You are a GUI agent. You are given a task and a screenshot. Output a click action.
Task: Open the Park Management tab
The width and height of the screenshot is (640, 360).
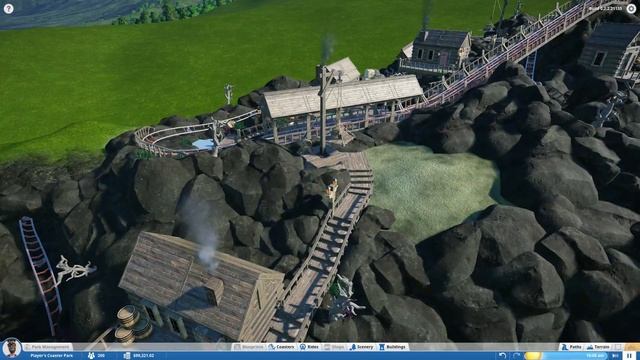[48, 347]
